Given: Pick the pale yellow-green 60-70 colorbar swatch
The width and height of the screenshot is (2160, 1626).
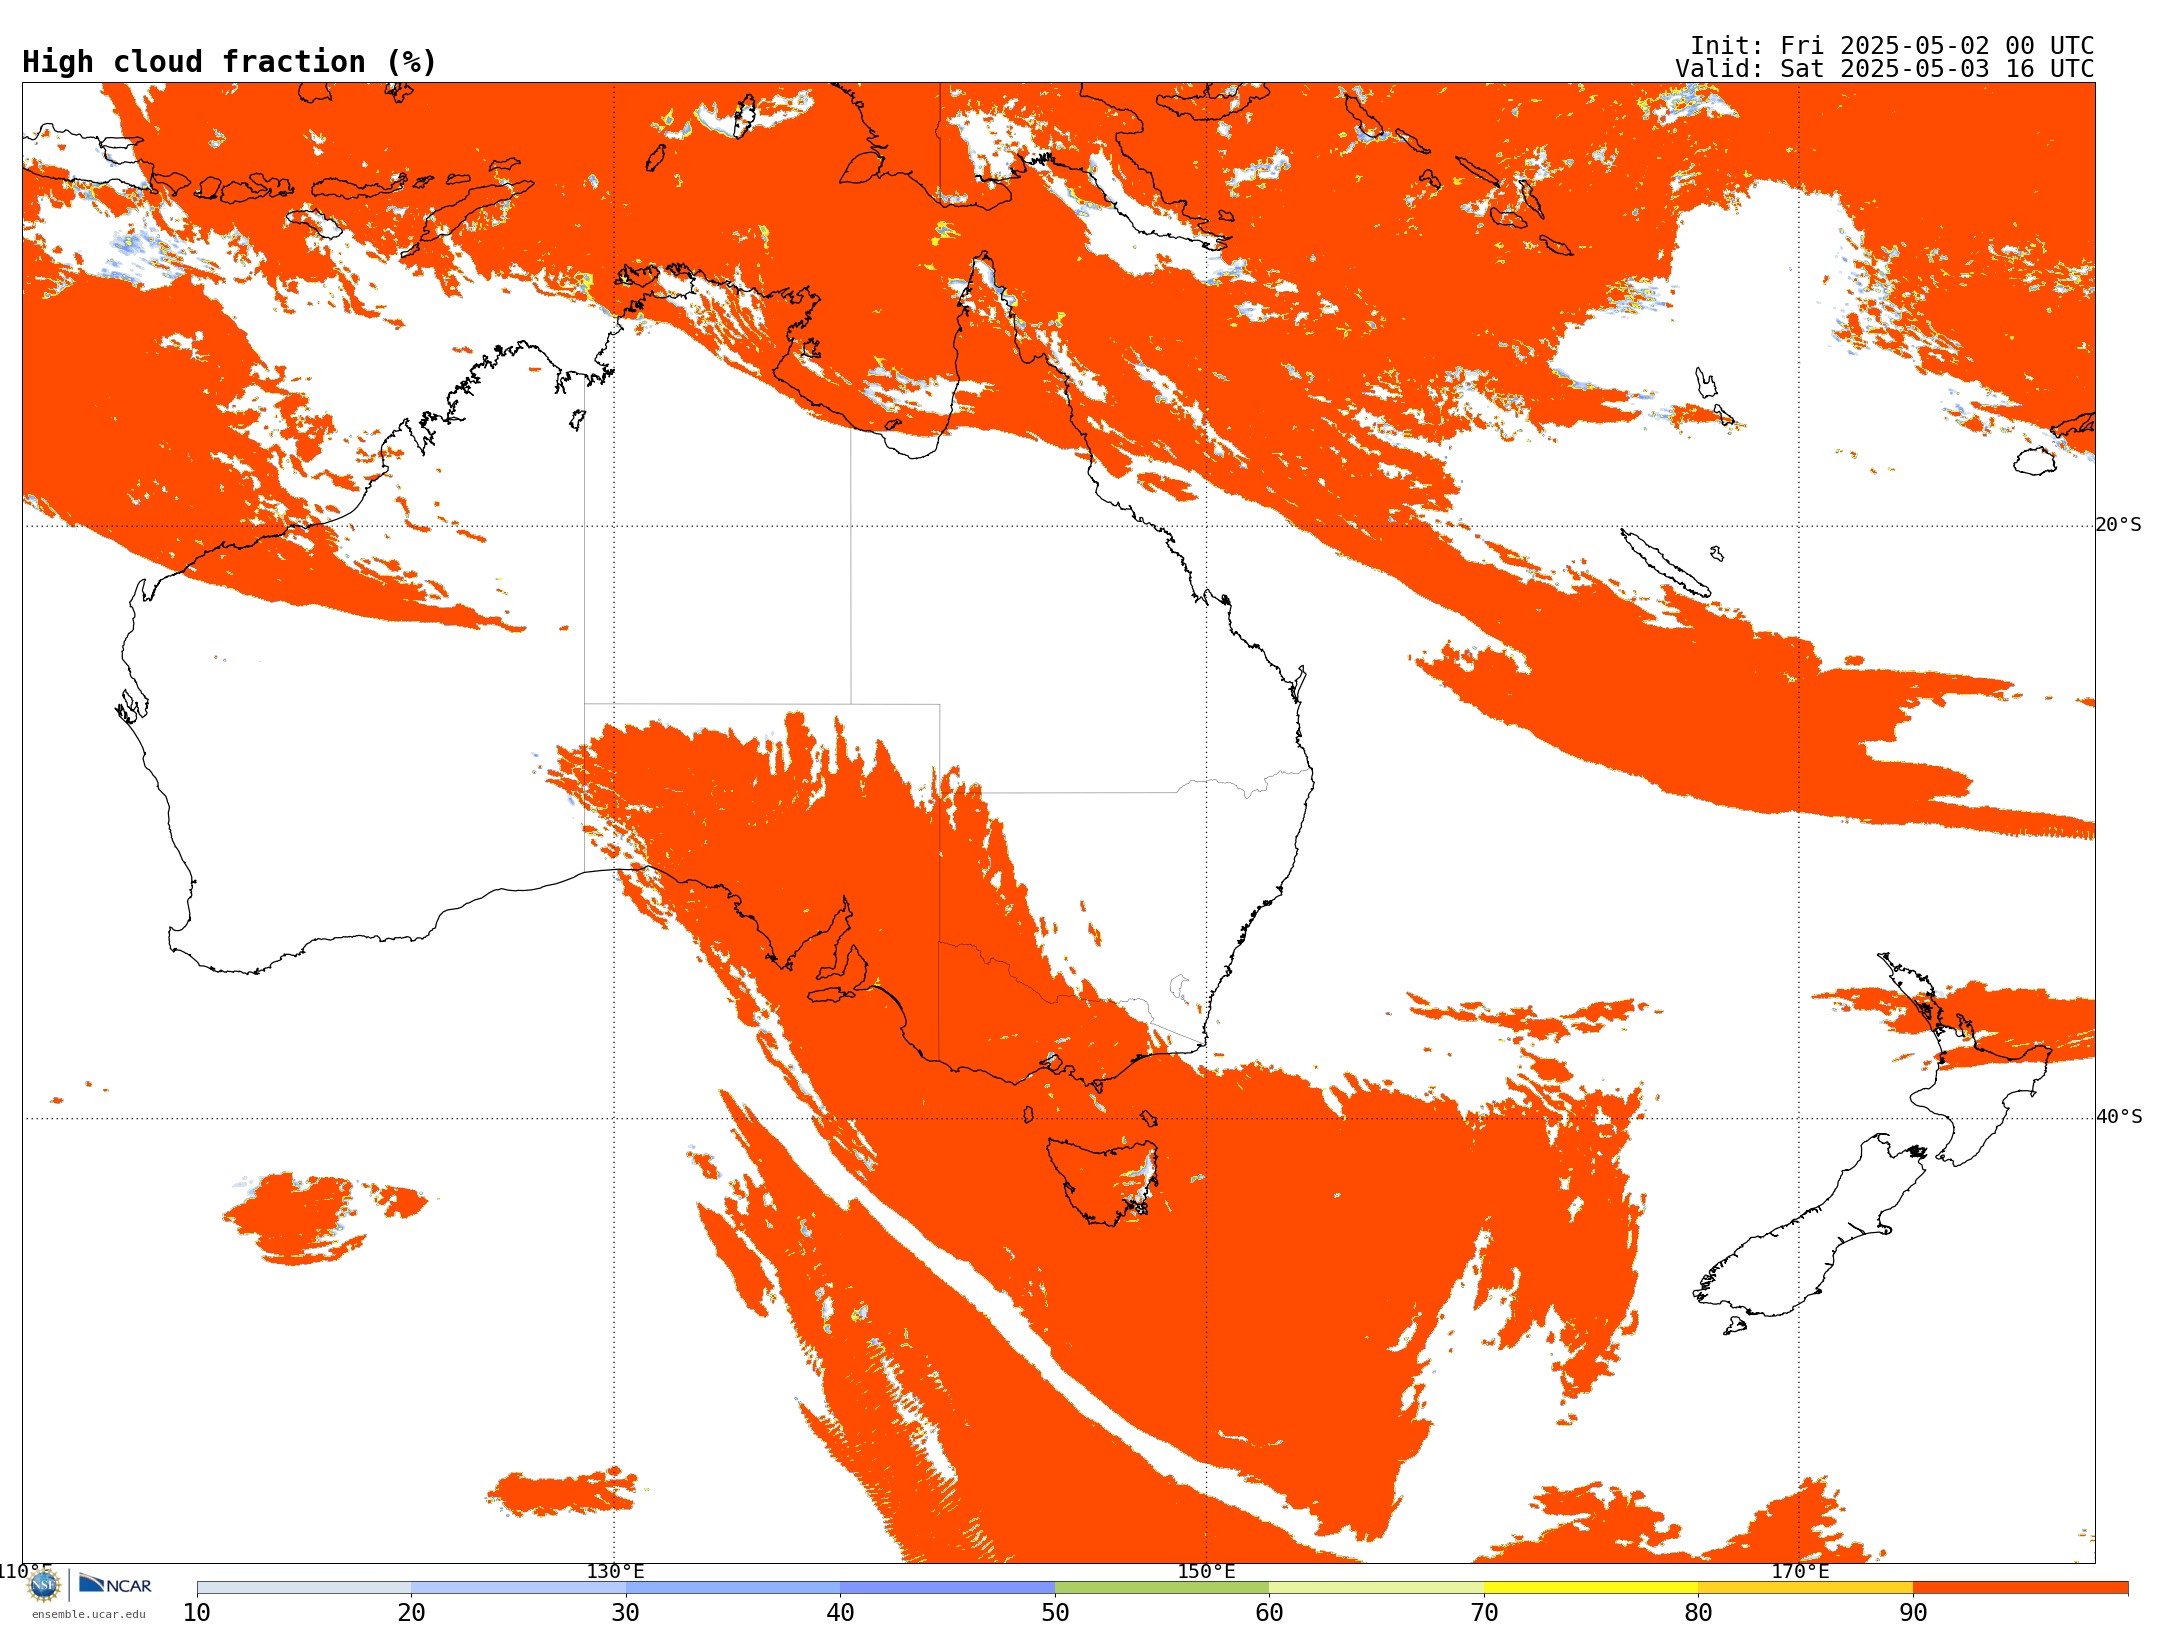Looking at the screenshot, I should 1376,1588.
